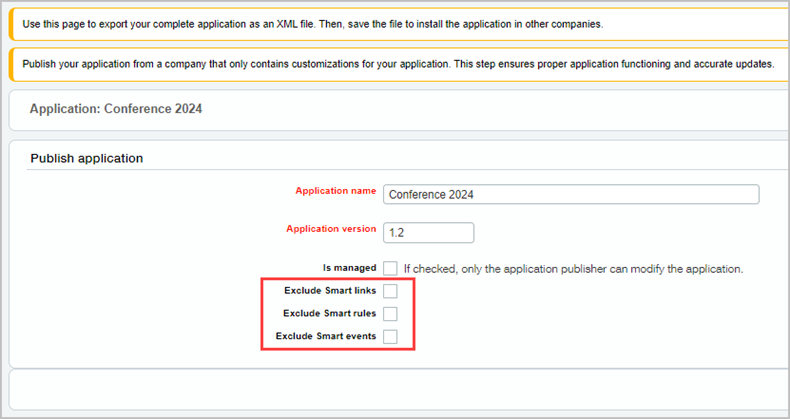The width and height of the screenshot is (790, 419).
Task: Click the Exclude Smart events label
Action: (326, 336)
